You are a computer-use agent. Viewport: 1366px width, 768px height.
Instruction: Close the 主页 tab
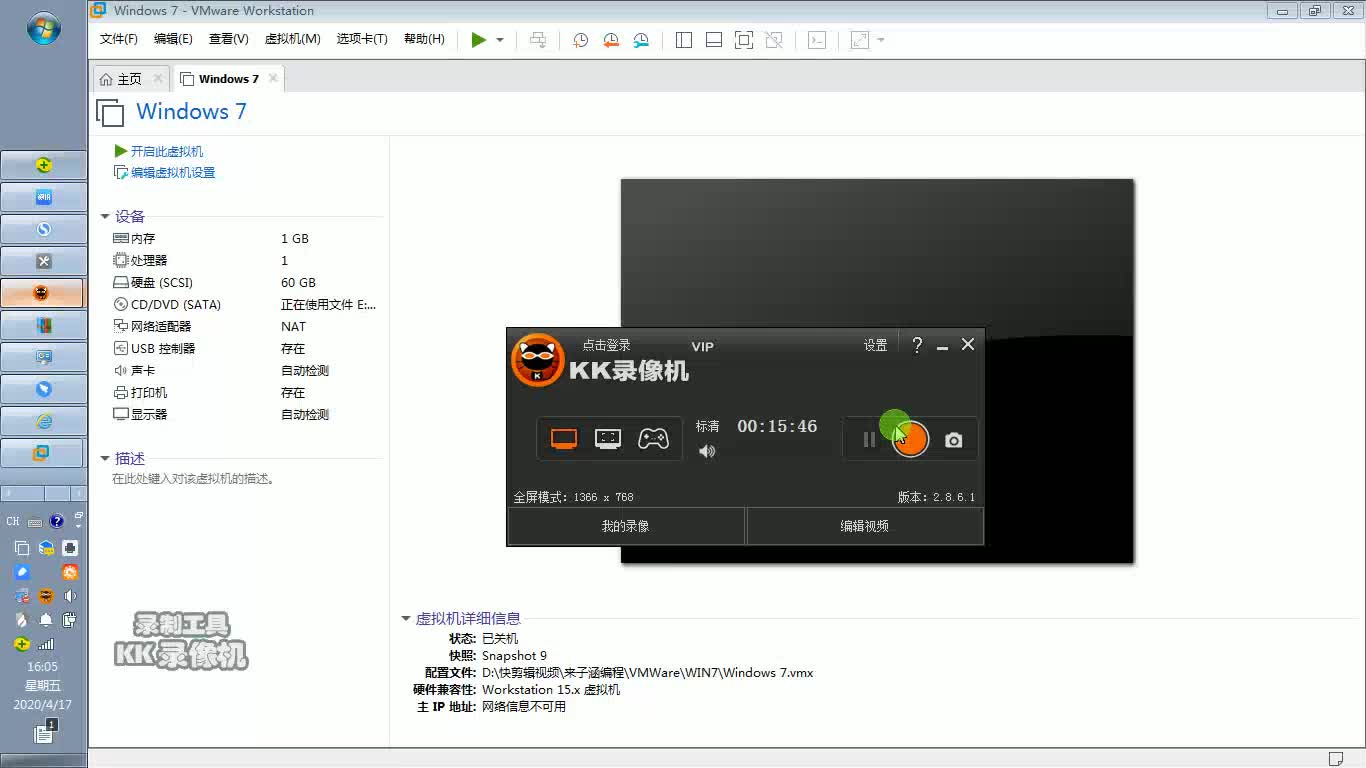[x=157, y=78]
